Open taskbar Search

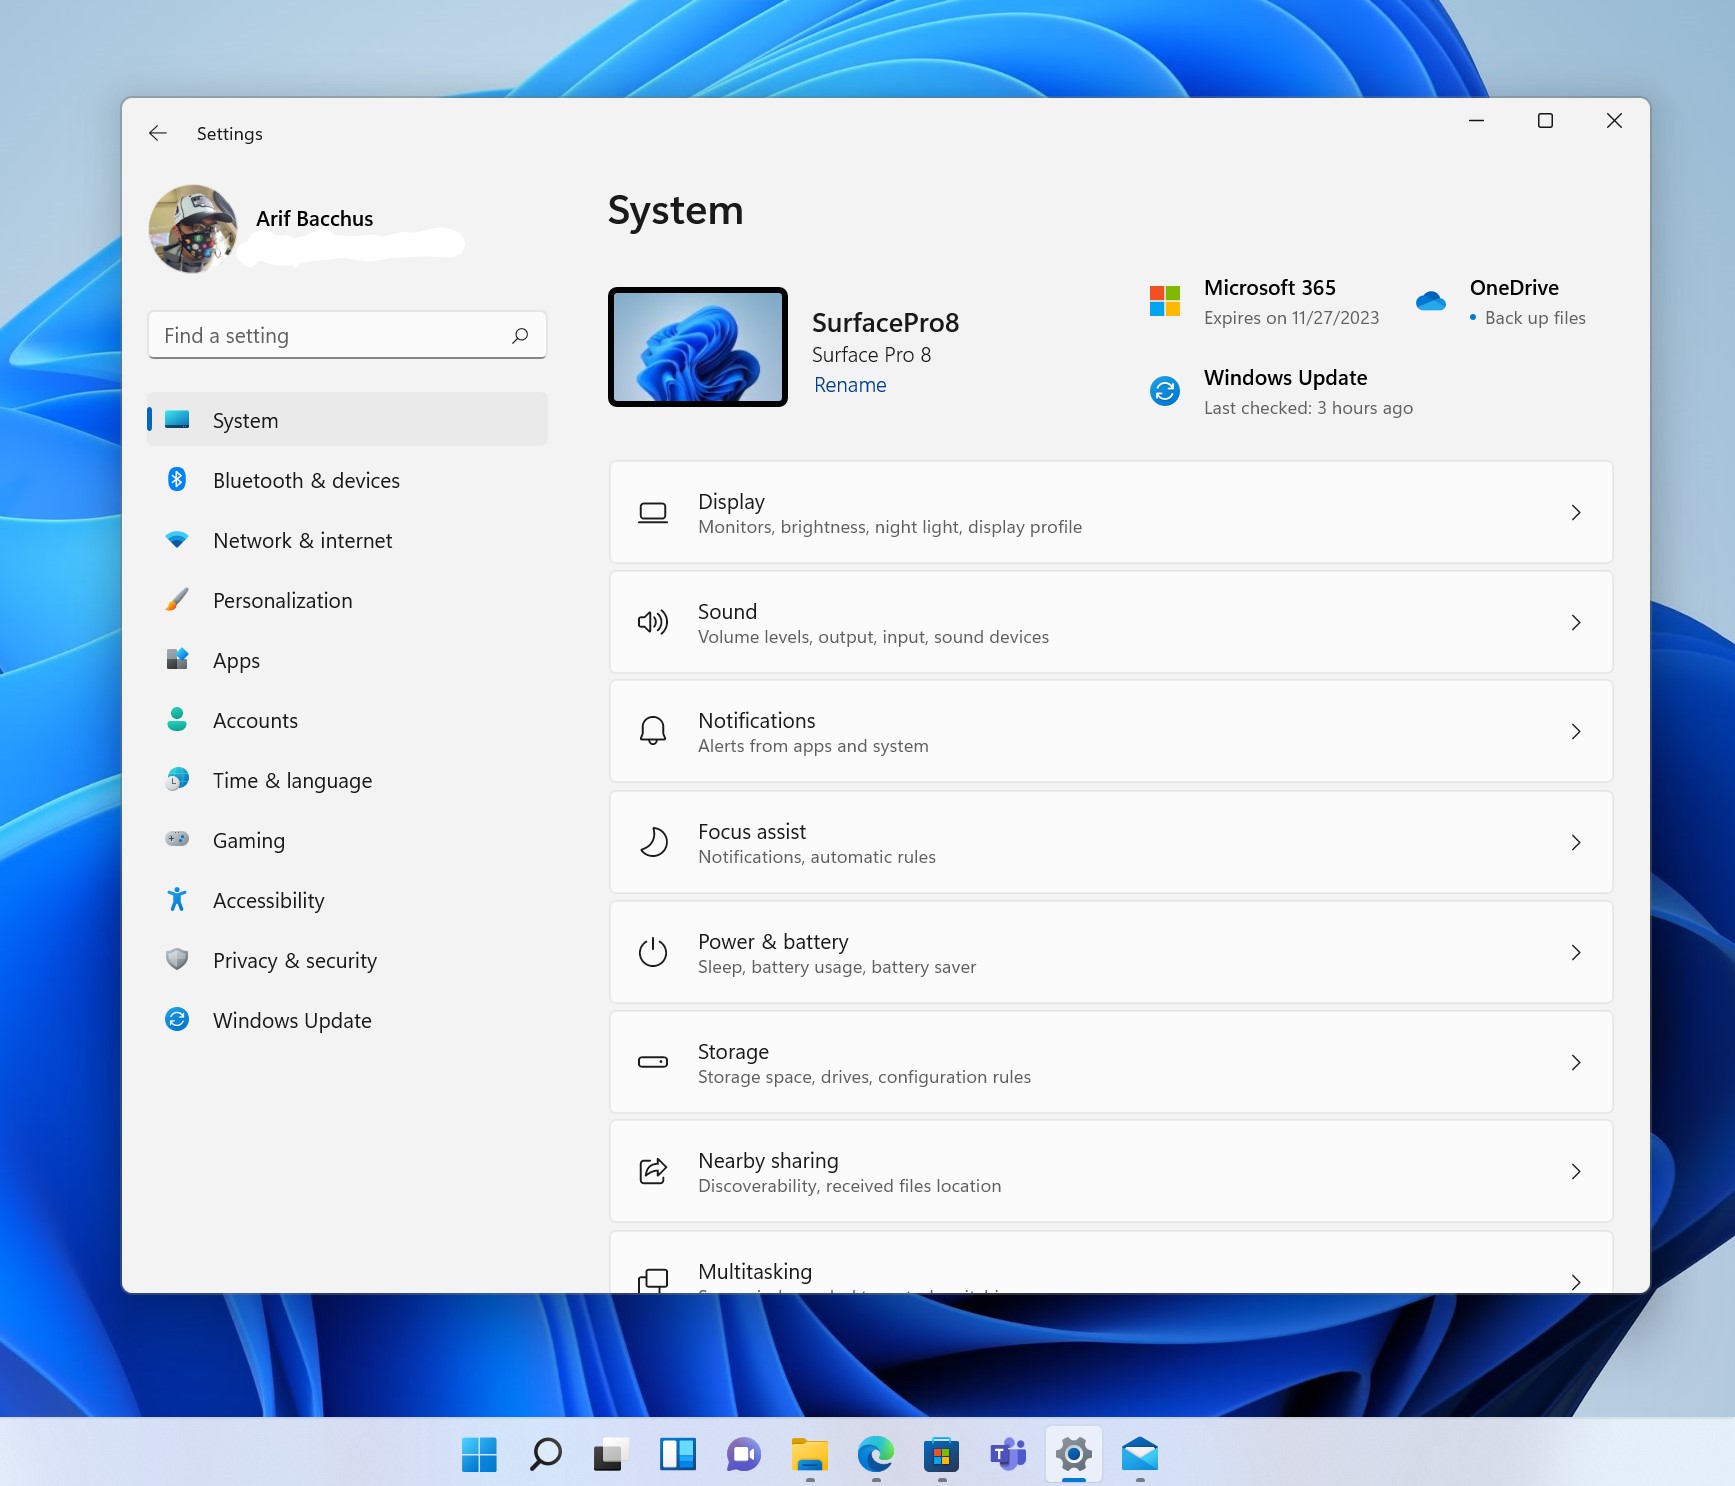point(545,1454)
